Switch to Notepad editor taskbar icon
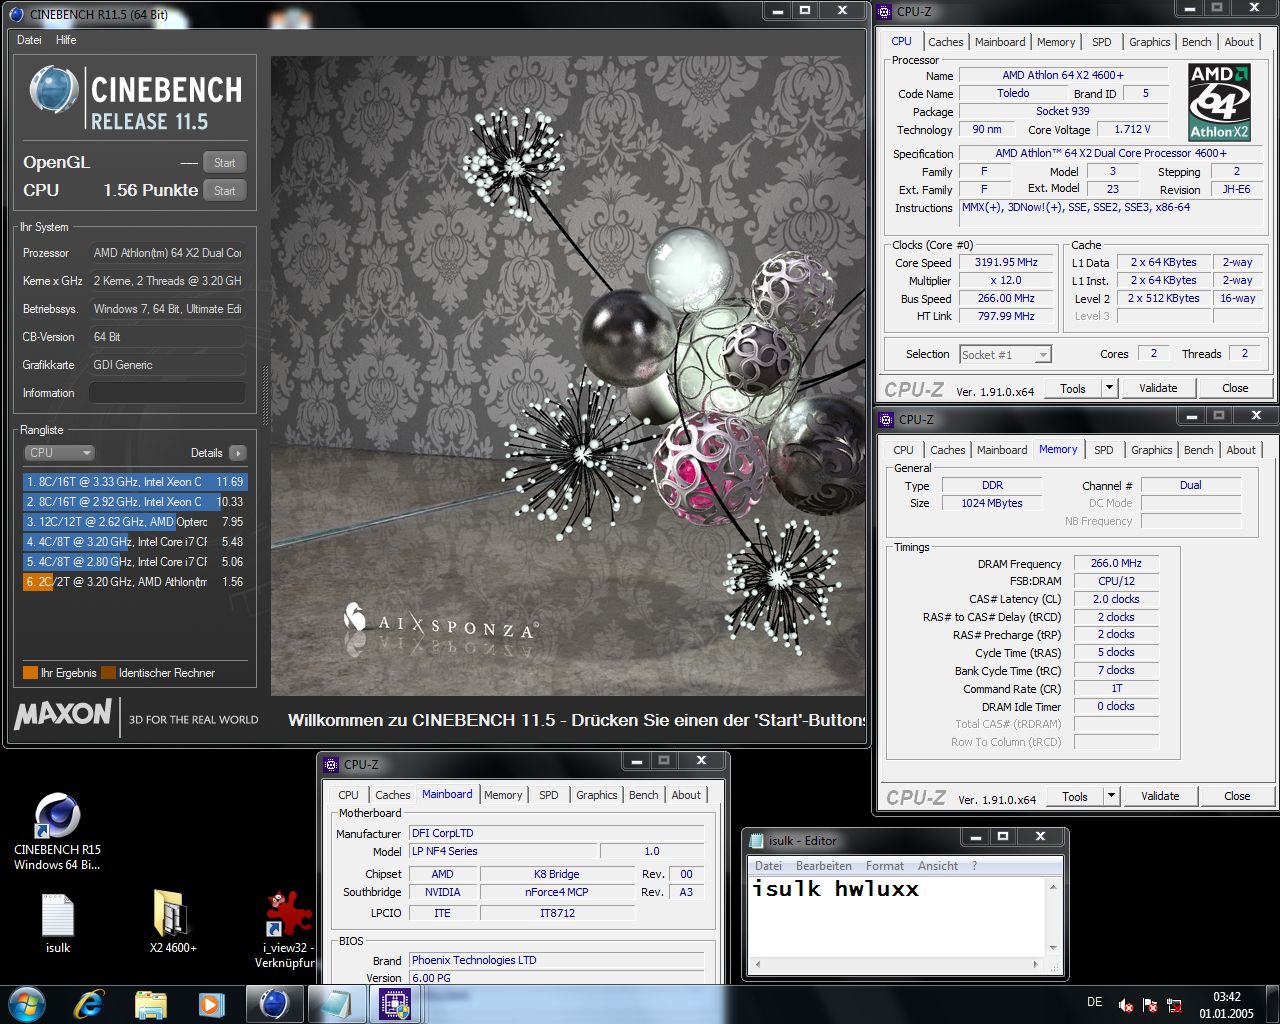The width and height of the screenshot is (1280, 1024). click(x=335, y=1003)
